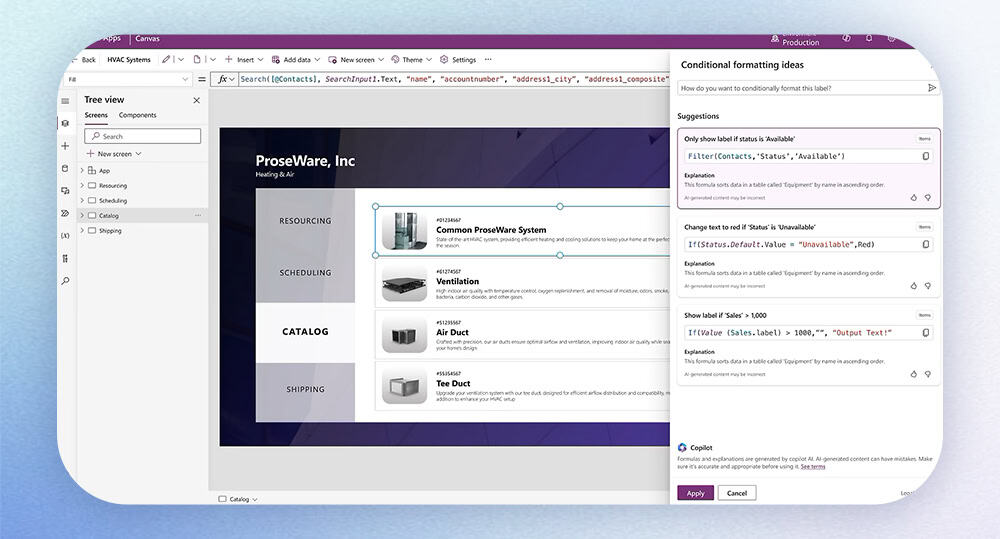Expand the Shipping screen in tree
Screen dimensions: 1000x539
82,231
